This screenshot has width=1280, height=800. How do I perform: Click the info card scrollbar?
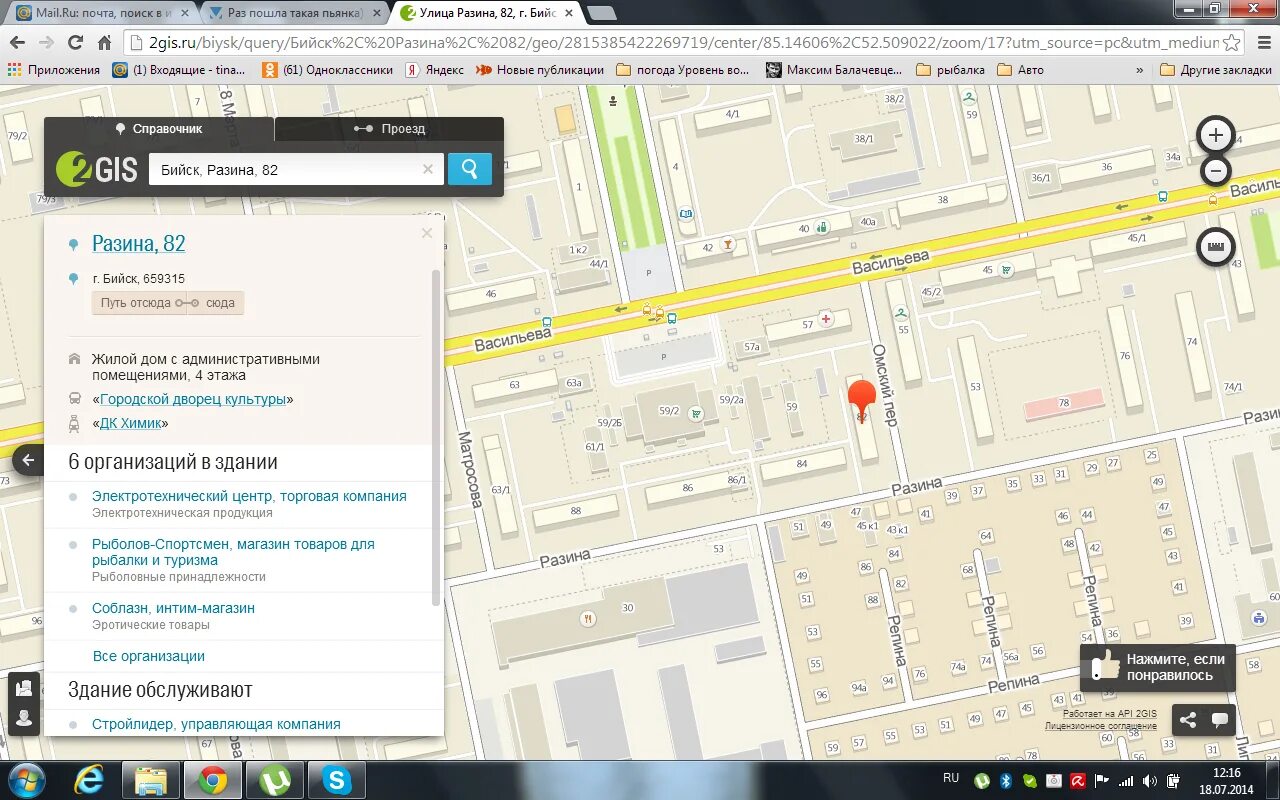(435, 437)
